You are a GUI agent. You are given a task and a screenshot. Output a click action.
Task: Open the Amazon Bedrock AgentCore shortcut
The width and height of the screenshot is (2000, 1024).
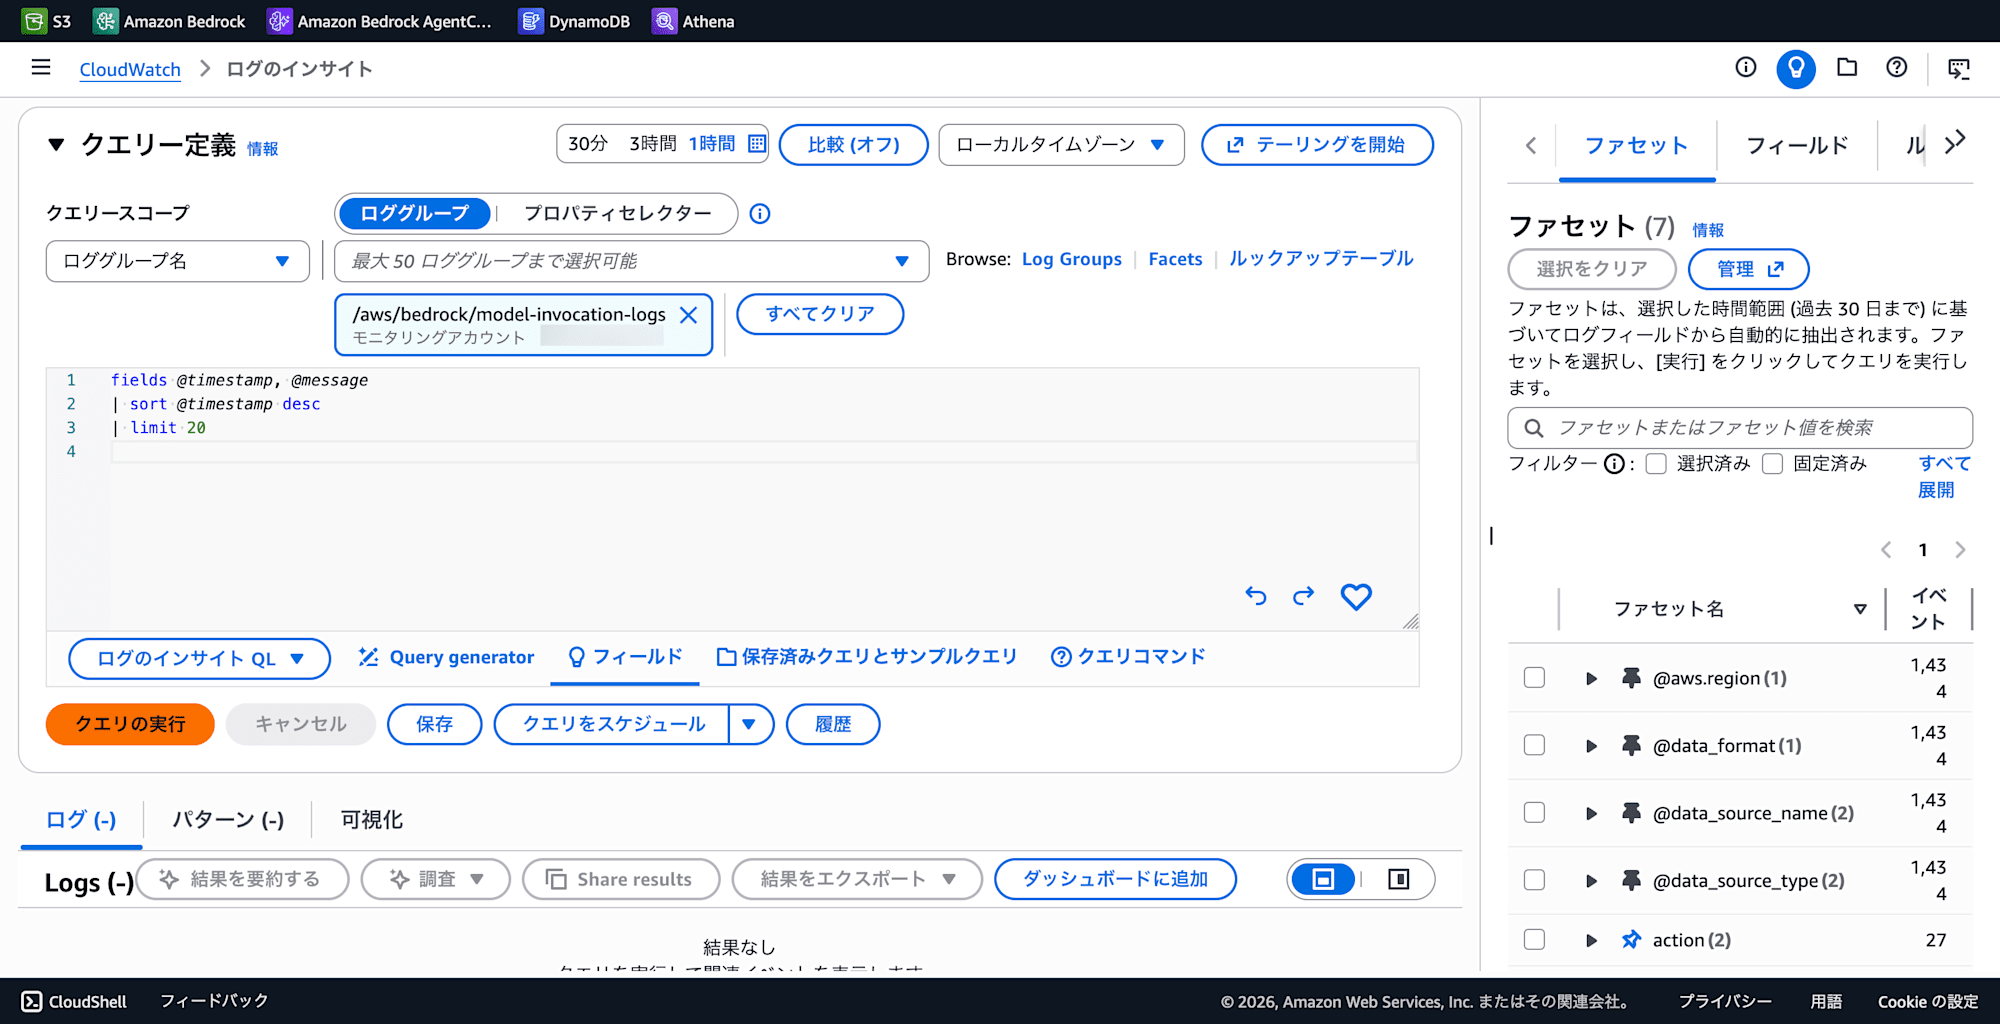[x=380, y=21]
